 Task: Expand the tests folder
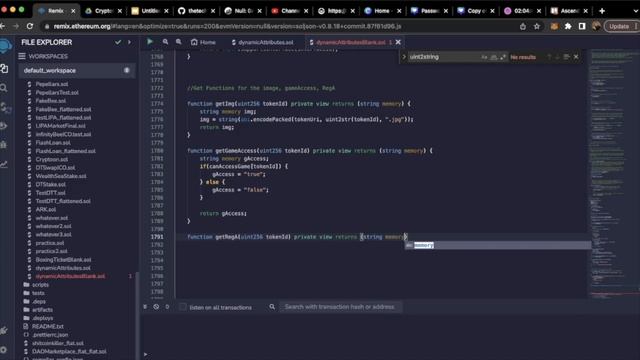[38, 293]
